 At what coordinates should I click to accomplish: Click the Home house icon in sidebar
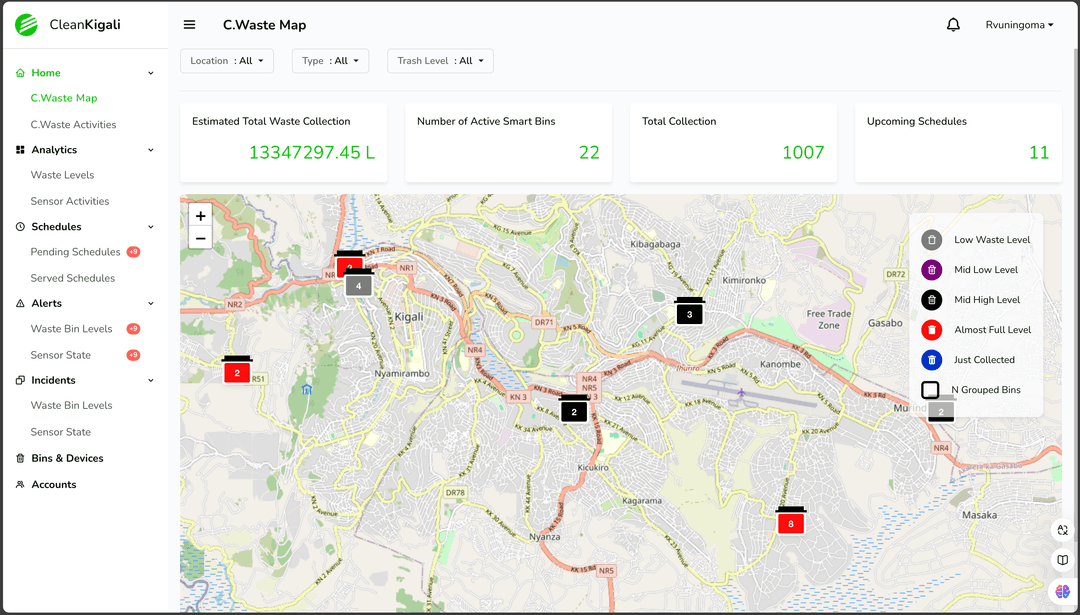pos(20,73)
